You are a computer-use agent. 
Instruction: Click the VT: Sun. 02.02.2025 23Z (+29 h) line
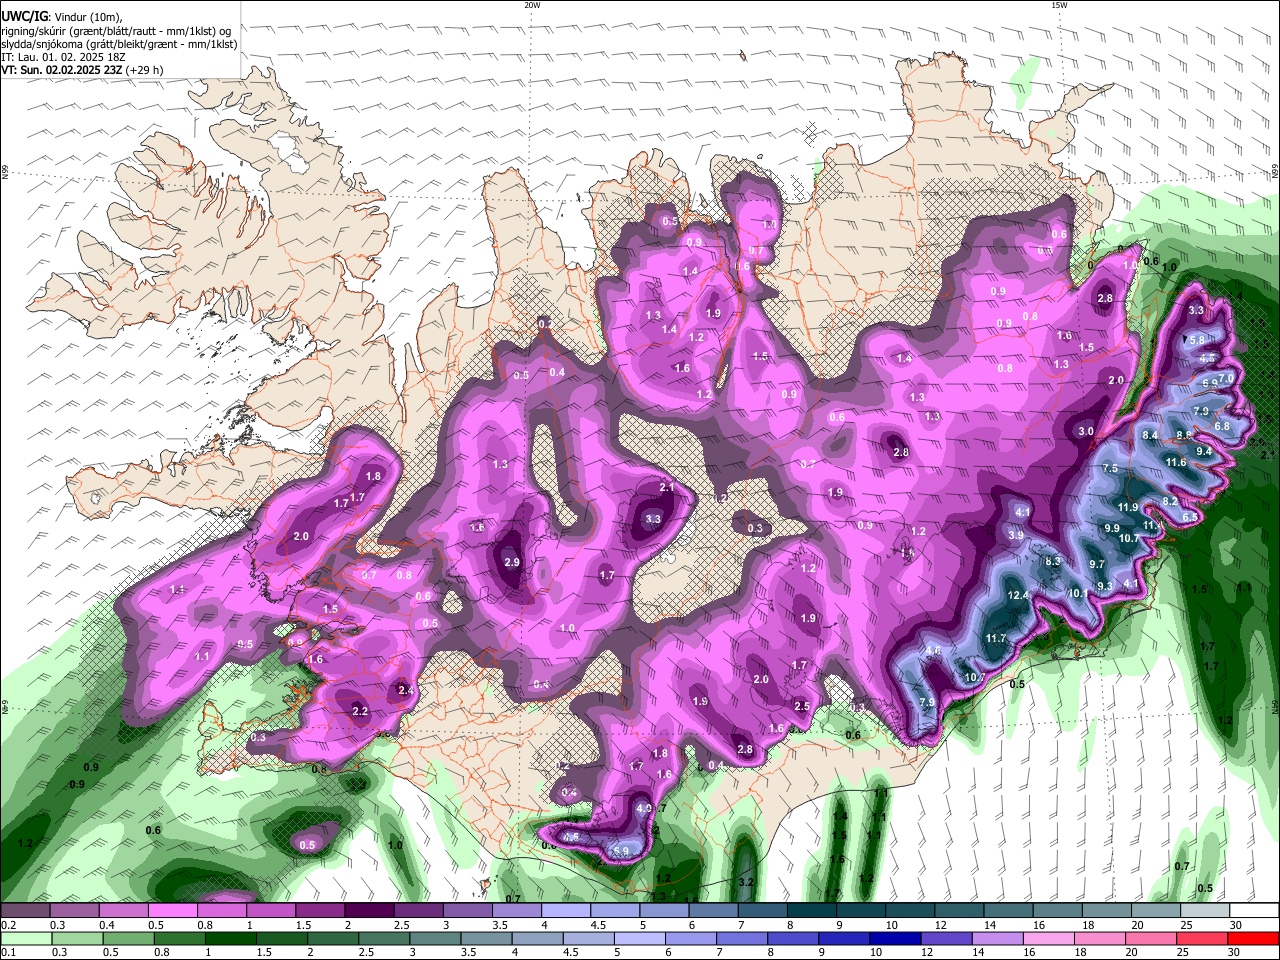pyautogui.click(x=82, y=70)
